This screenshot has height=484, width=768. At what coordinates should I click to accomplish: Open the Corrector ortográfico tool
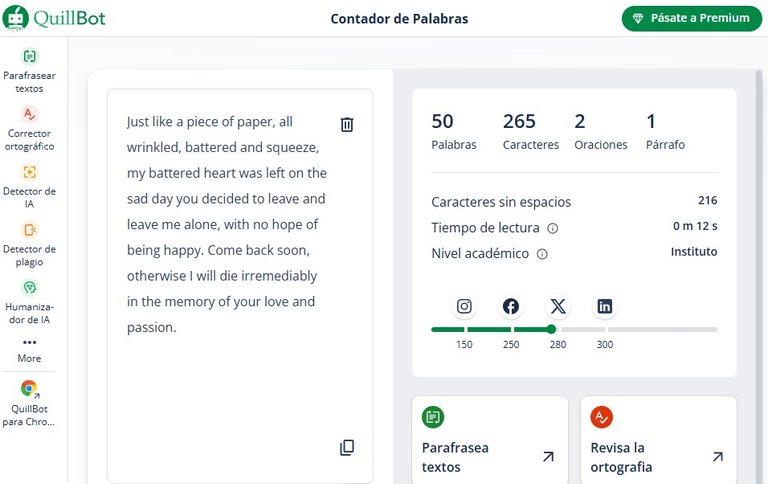(x=29, y=128)
